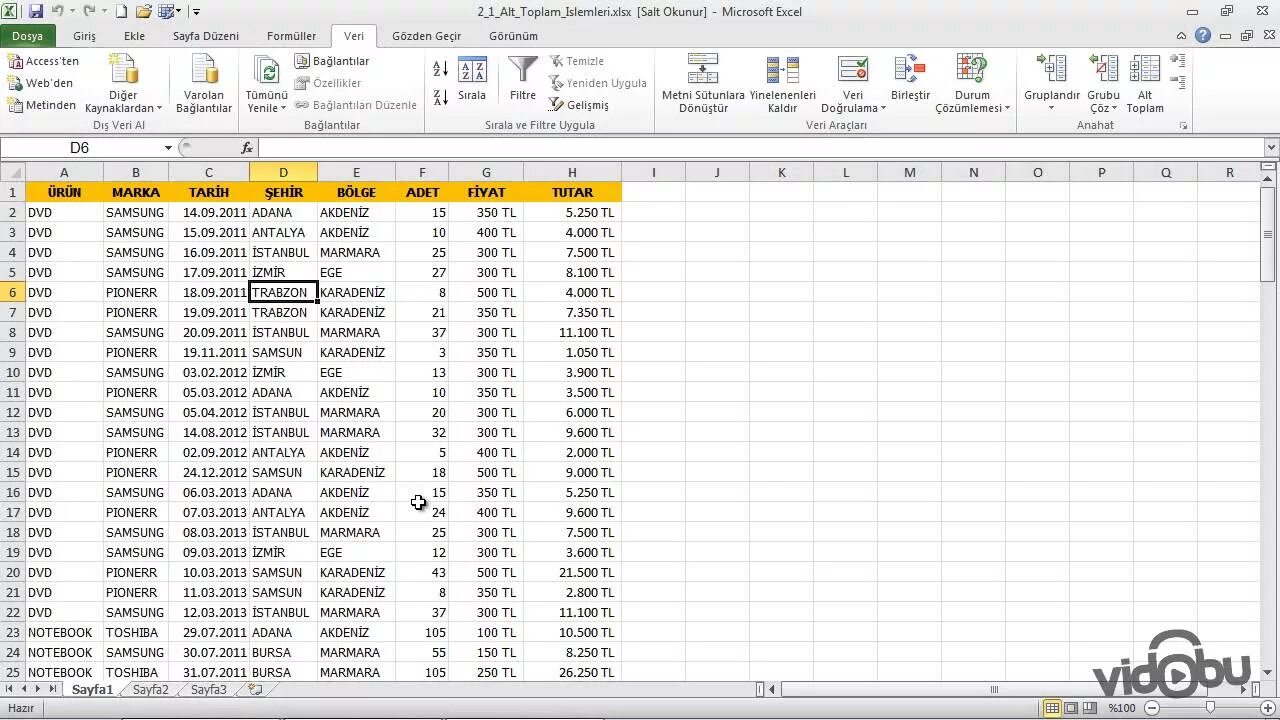Toggle the Filtre funnel button
The height and width of the screenshot is (720, 1280).
[x=523, y=80]
